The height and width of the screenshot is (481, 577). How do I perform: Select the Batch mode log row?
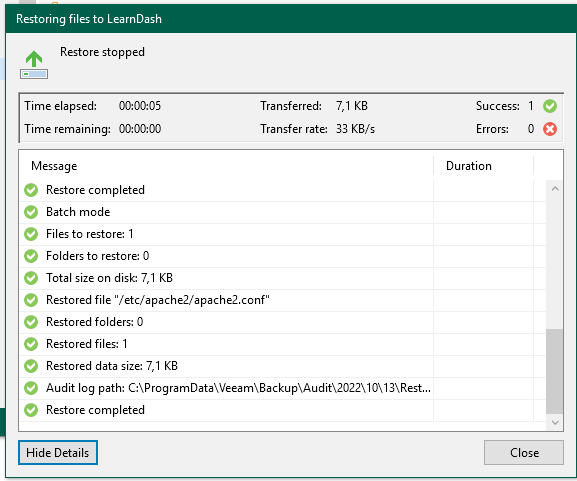[283, 212]
